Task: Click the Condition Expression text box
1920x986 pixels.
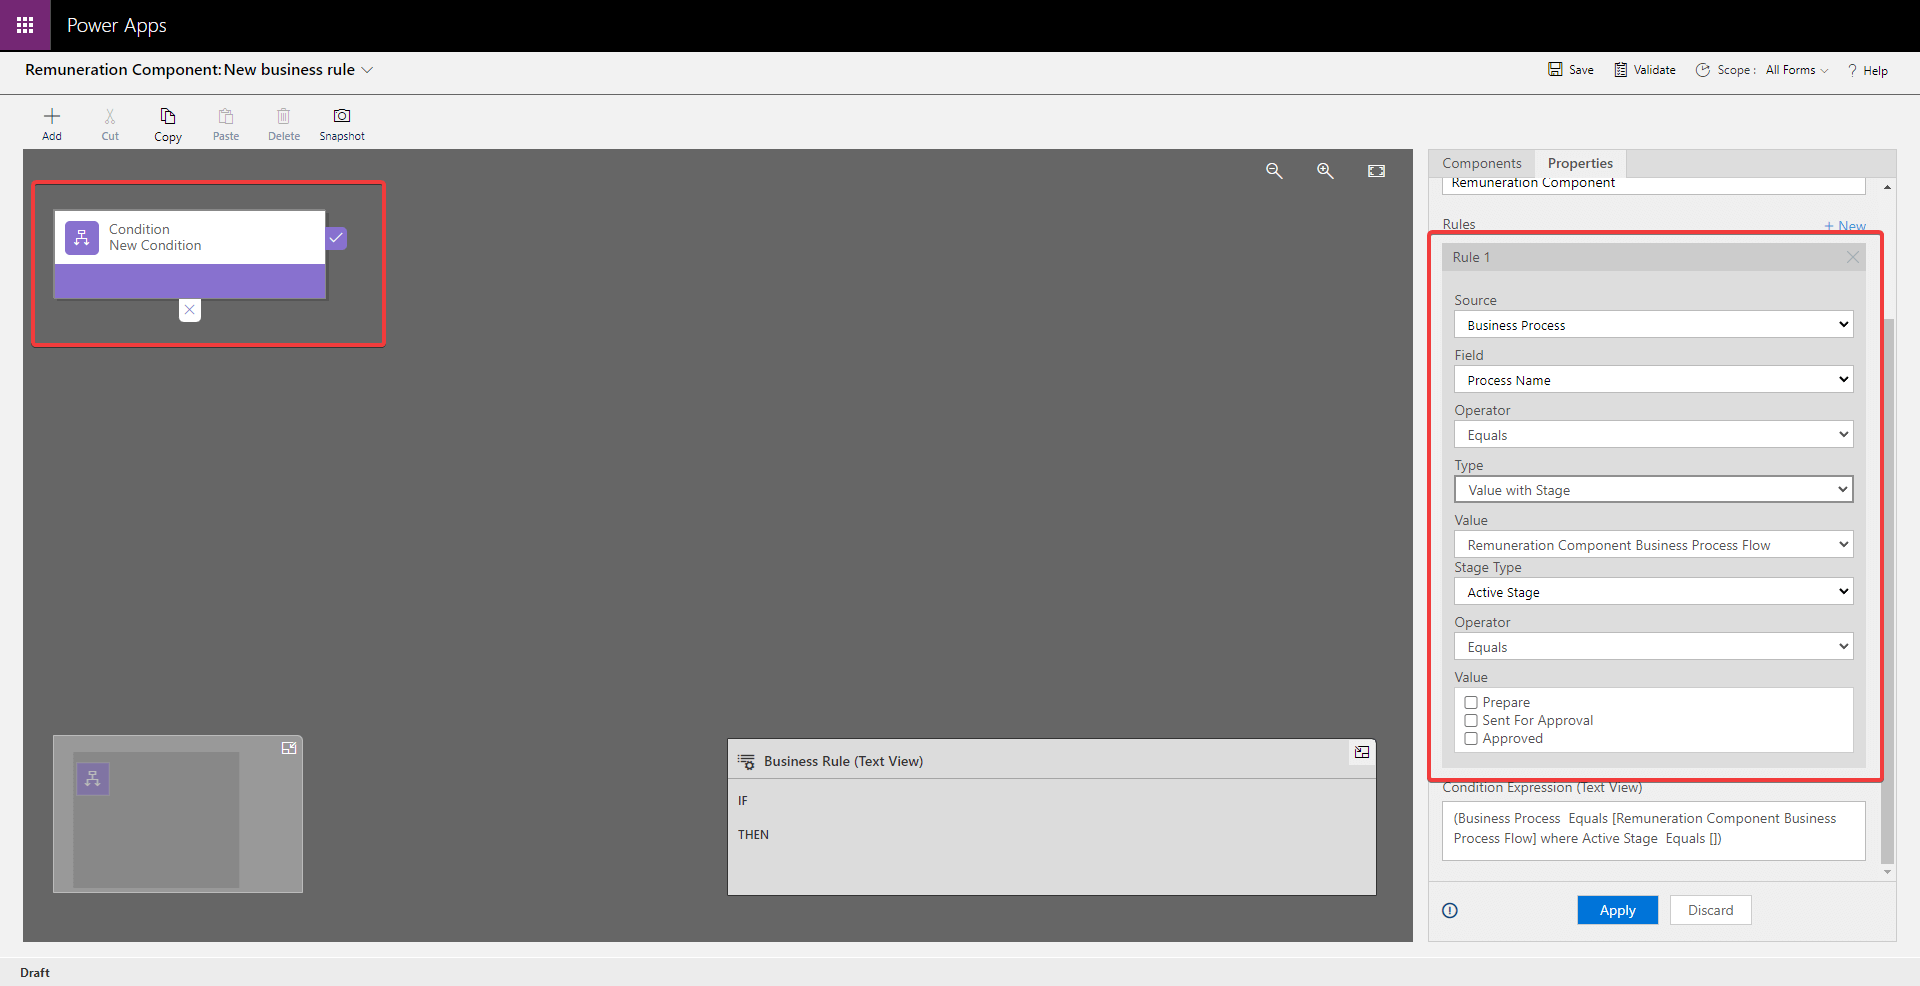Action: [1653, 830]
